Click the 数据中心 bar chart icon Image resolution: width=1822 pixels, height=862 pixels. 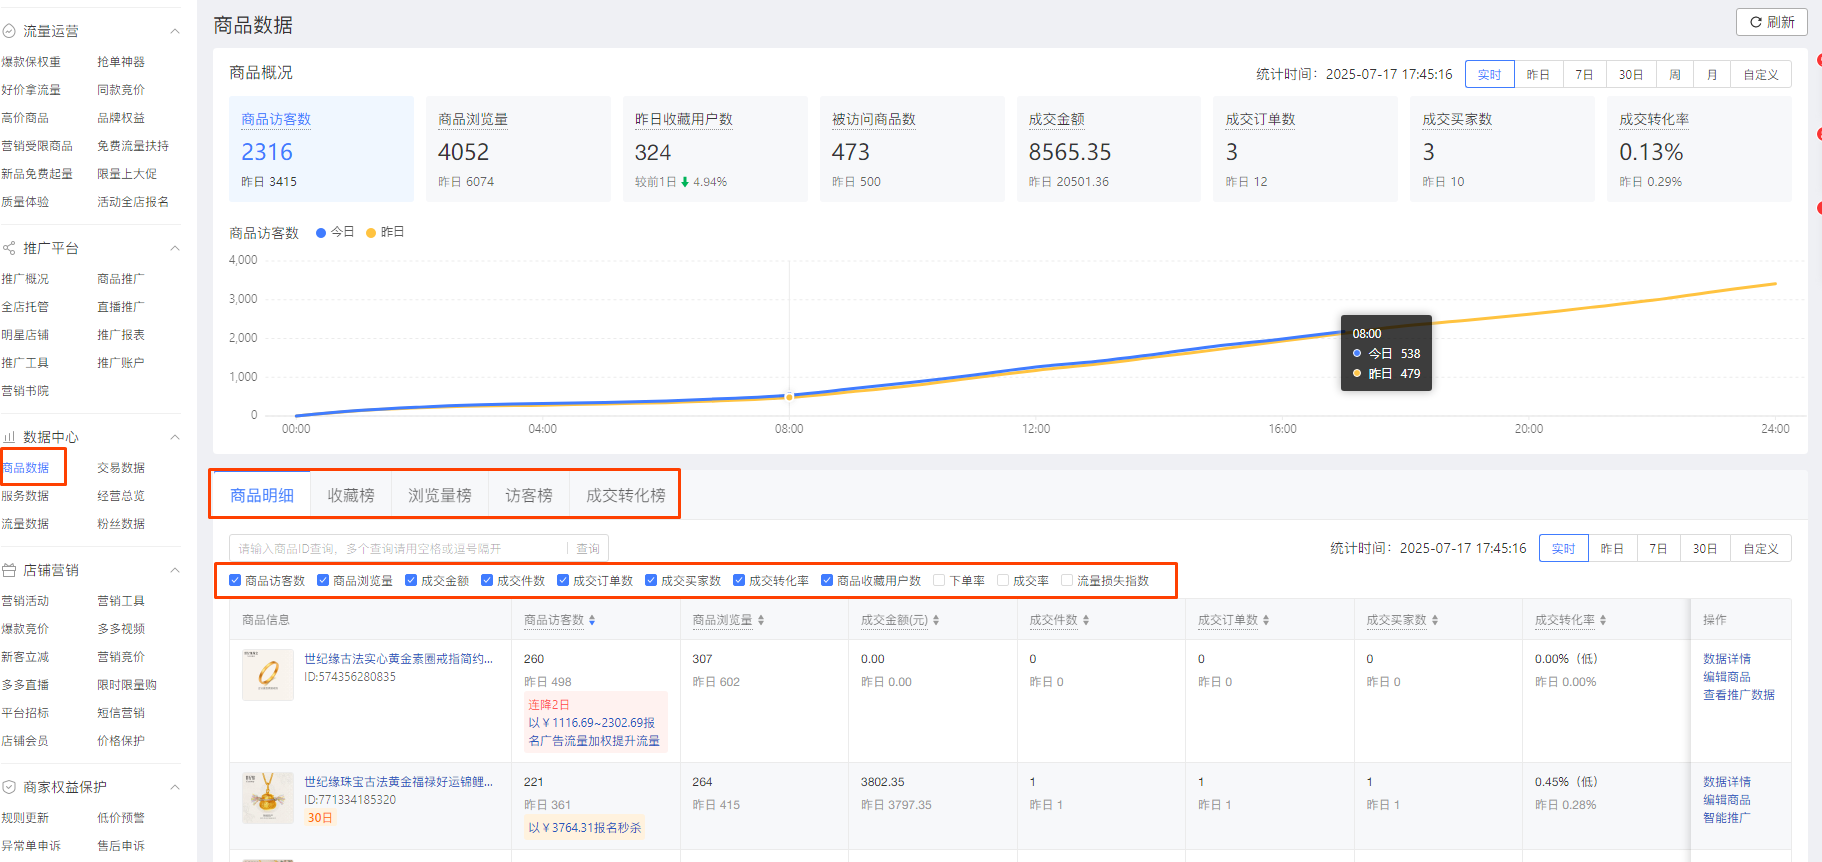click(9, 437)
